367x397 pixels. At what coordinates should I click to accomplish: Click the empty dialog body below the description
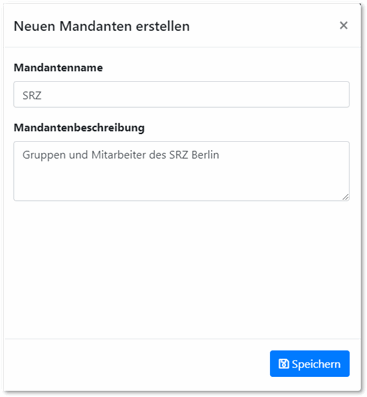pyautogui.click(x=181, y=269)
